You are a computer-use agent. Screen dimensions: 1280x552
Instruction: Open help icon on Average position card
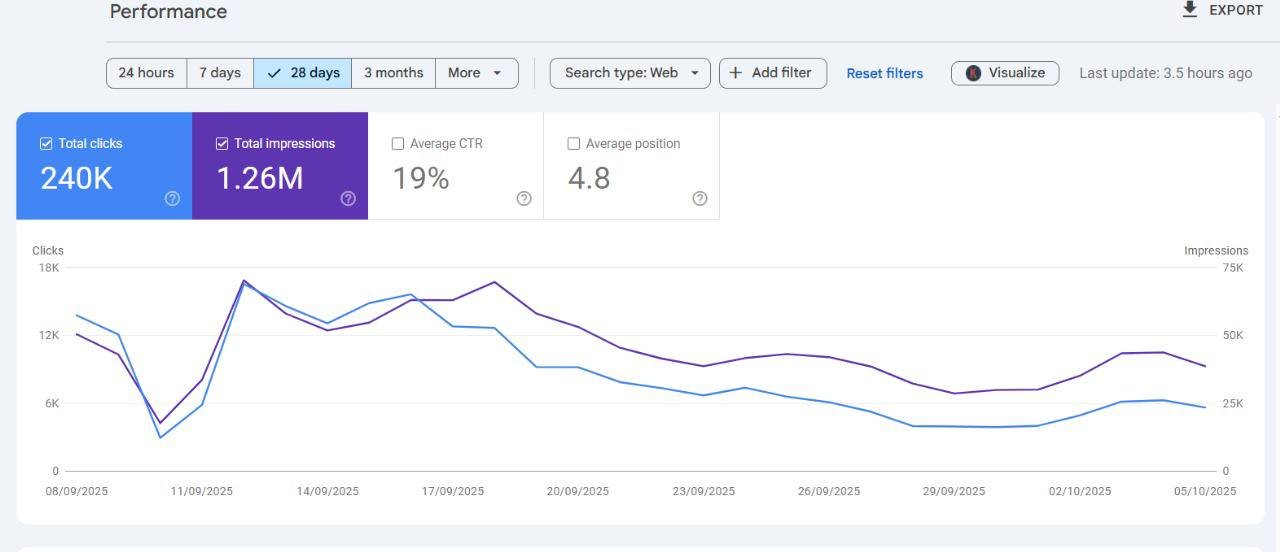[700, 198]
